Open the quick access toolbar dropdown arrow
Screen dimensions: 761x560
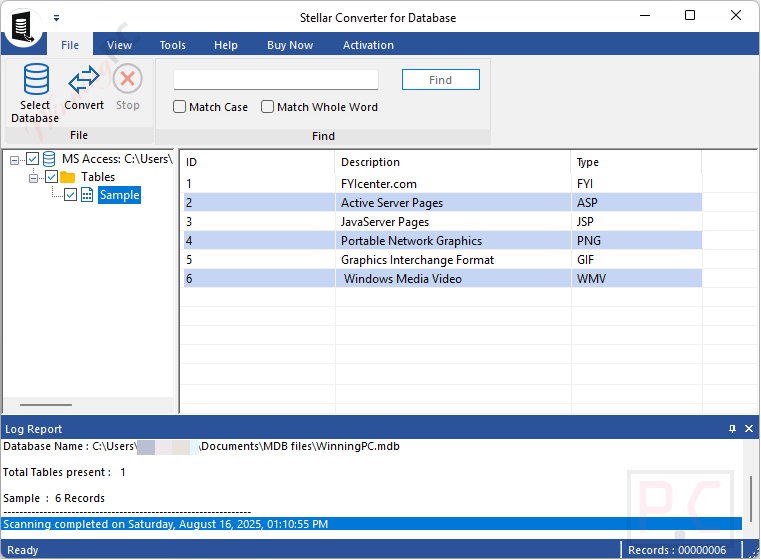[57, 18]
